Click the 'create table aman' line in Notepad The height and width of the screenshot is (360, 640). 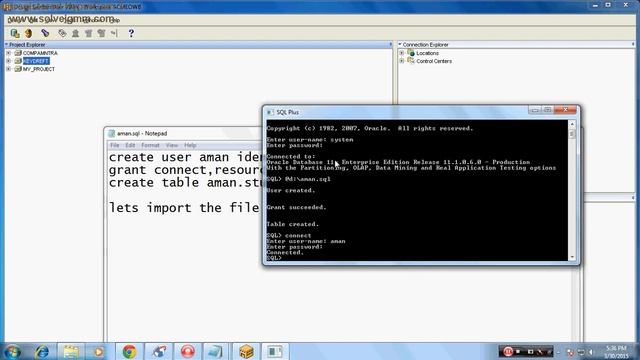(185, 183)
